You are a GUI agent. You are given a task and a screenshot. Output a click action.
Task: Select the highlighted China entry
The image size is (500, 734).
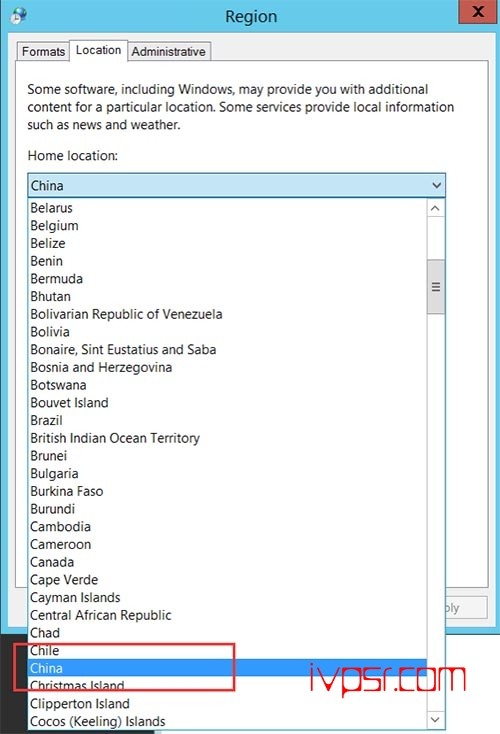[228, 668]
